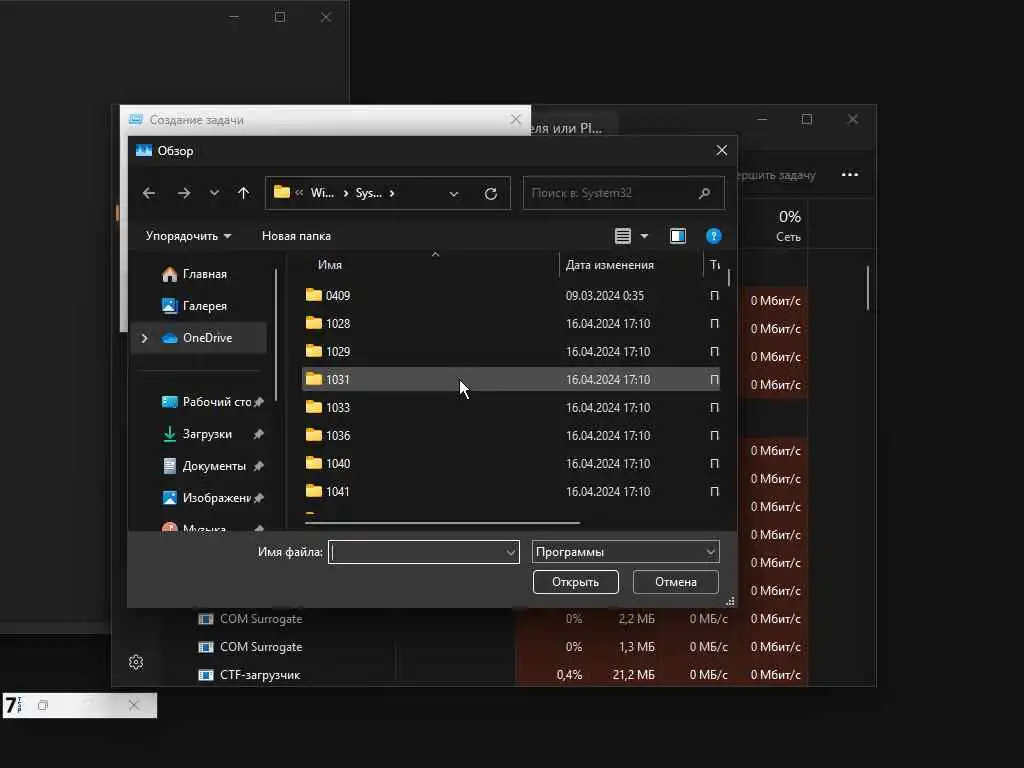1024x768 pixels.
Task: Select folder 0409
Action: click(x=511, y=296)
